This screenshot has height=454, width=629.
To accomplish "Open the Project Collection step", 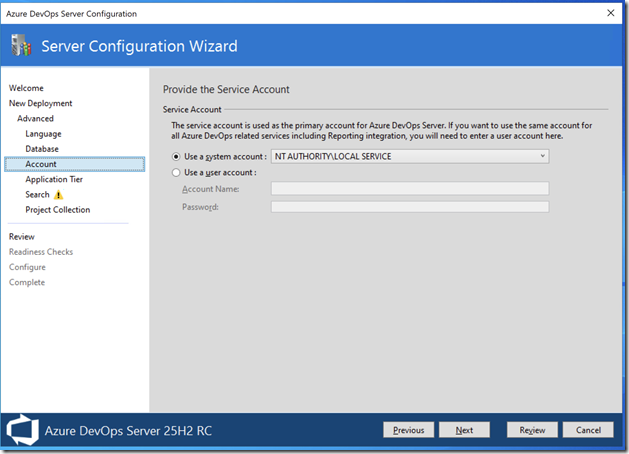I will 57,210.
